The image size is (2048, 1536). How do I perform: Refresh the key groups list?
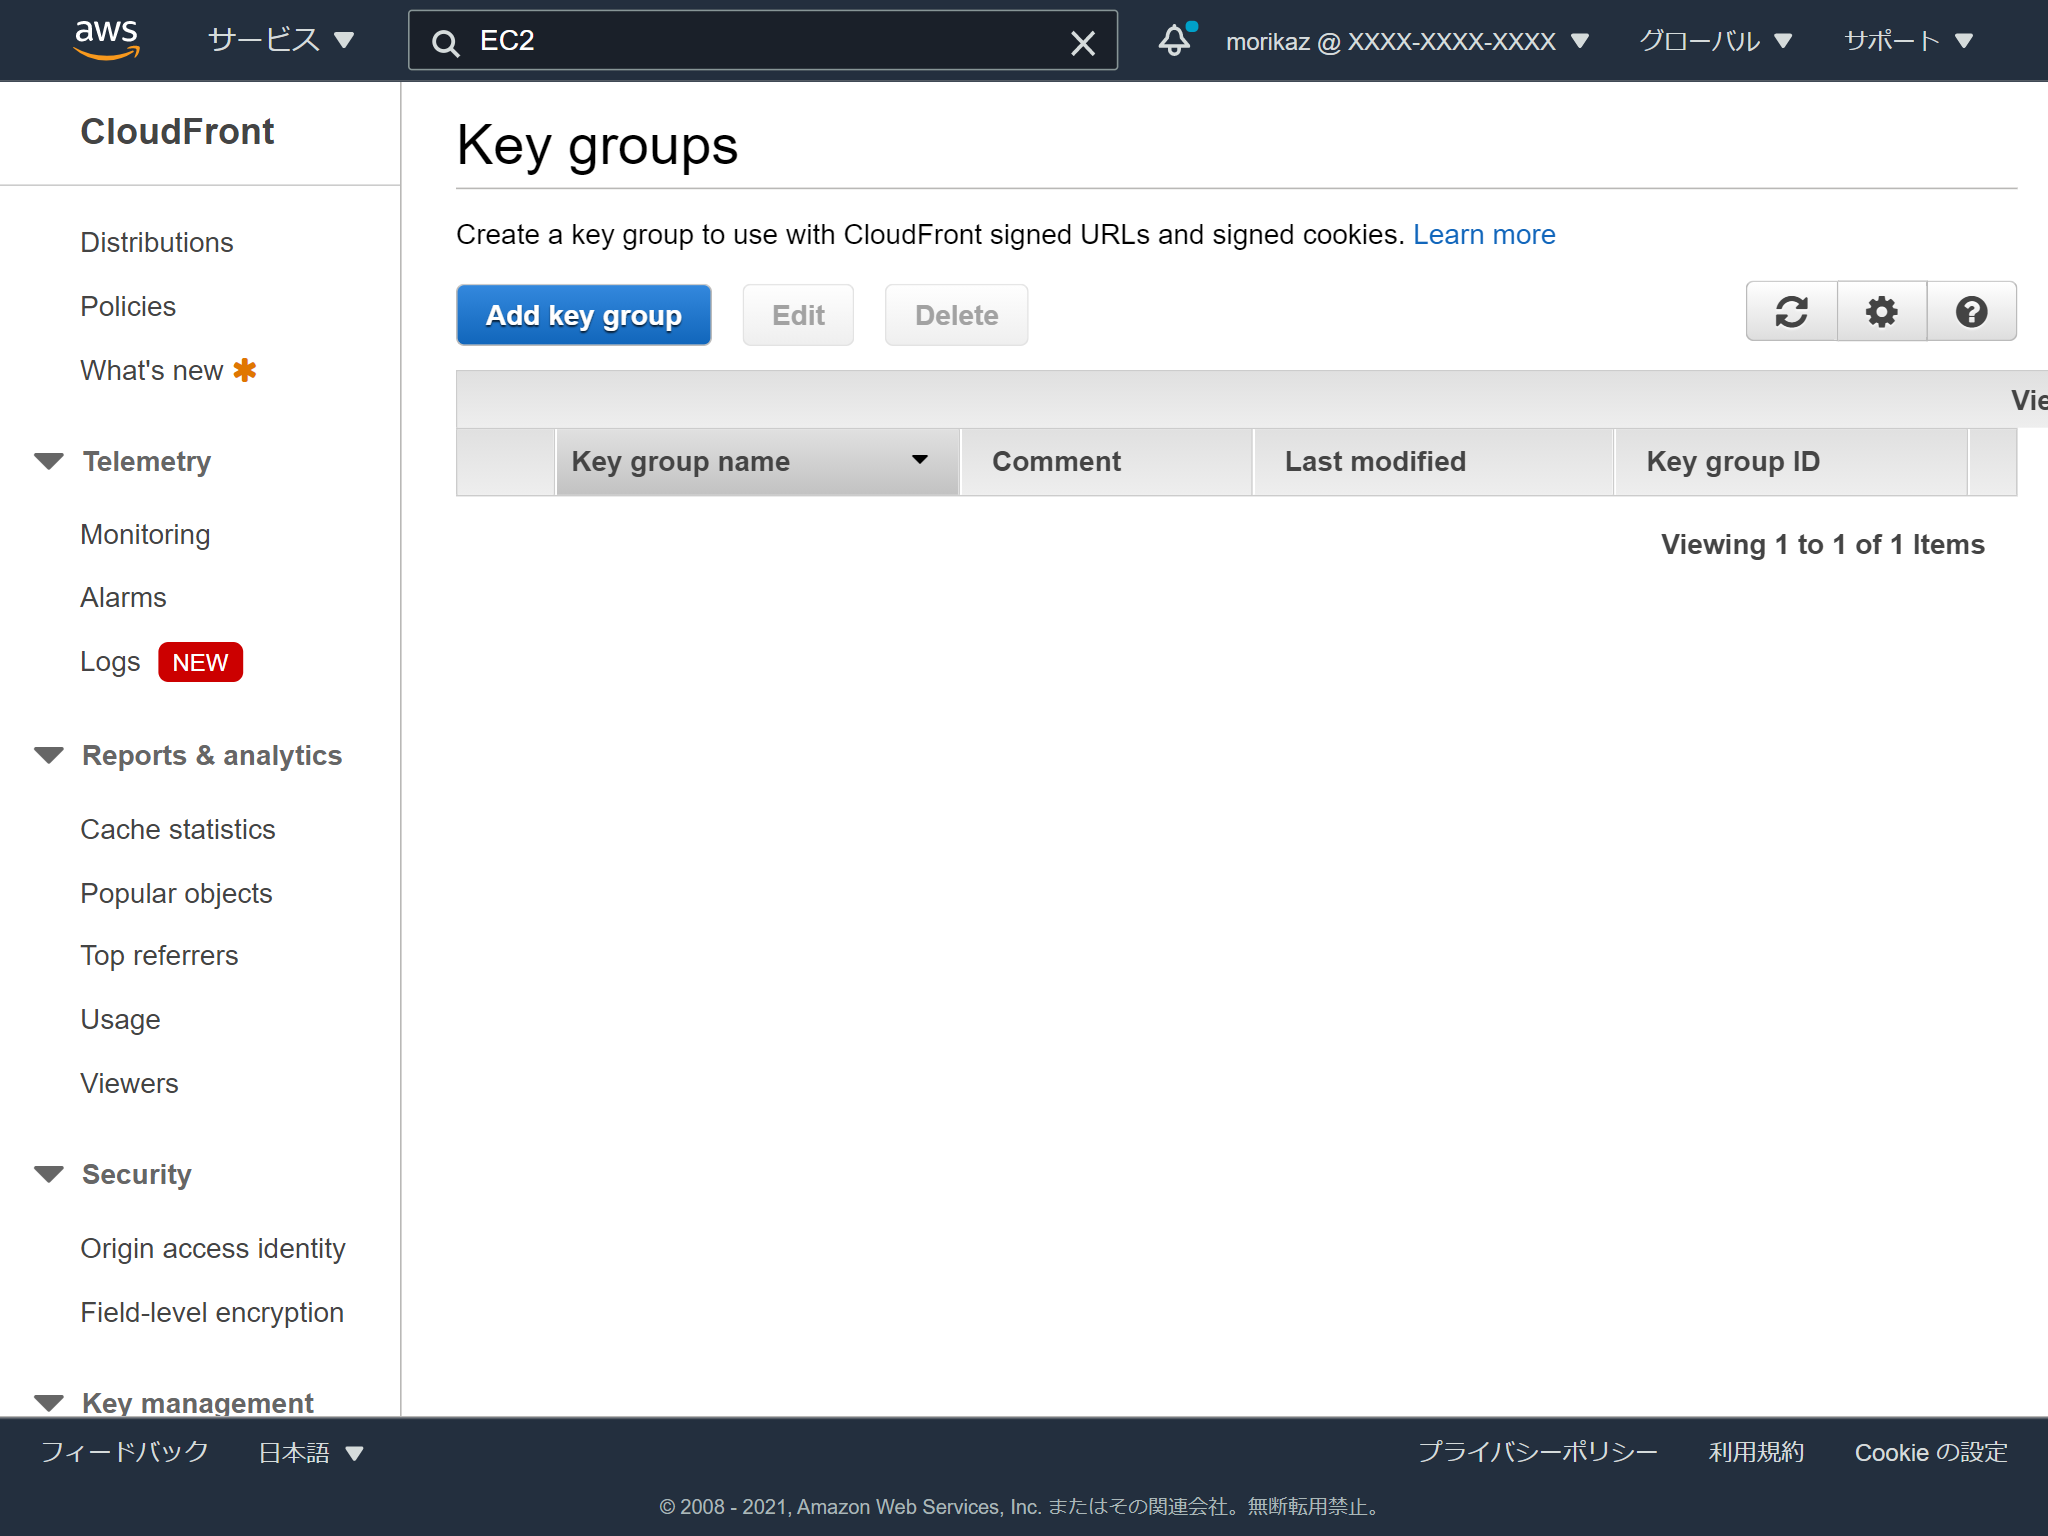1790,311
